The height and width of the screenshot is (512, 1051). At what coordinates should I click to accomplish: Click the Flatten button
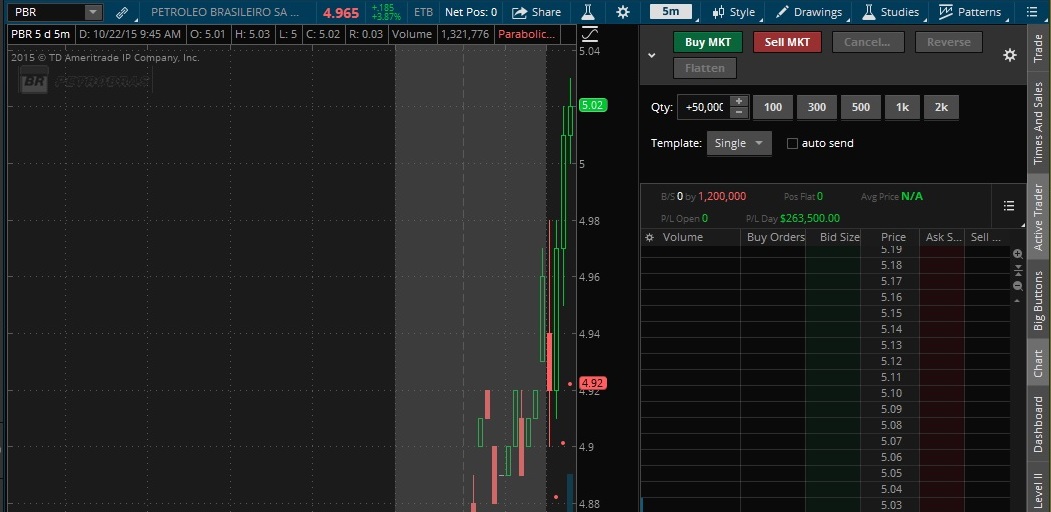pyautogui.click(x=704, y=68)
